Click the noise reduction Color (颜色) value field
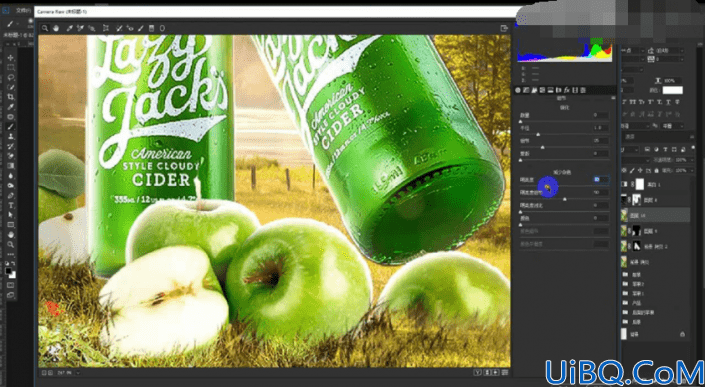705x387 pixels. 601,218
